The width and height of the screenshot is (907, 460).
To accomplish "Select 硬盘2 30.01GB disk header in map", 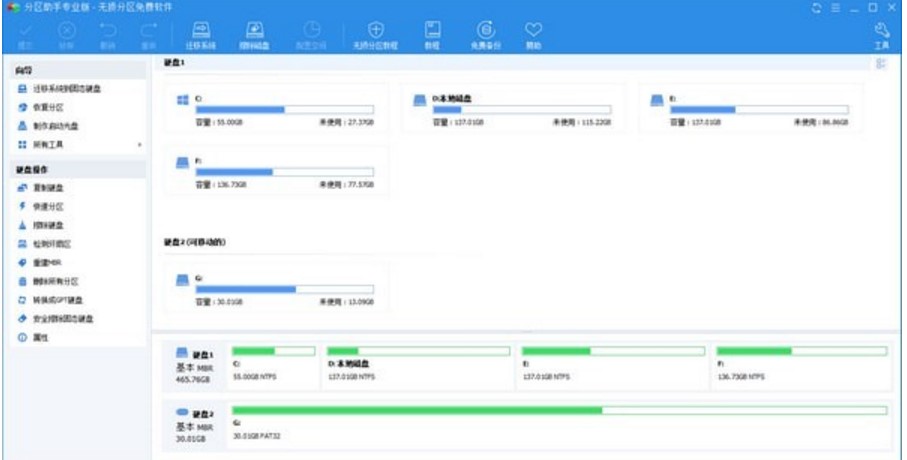I will pyautogui.click(x=195, y=427).
